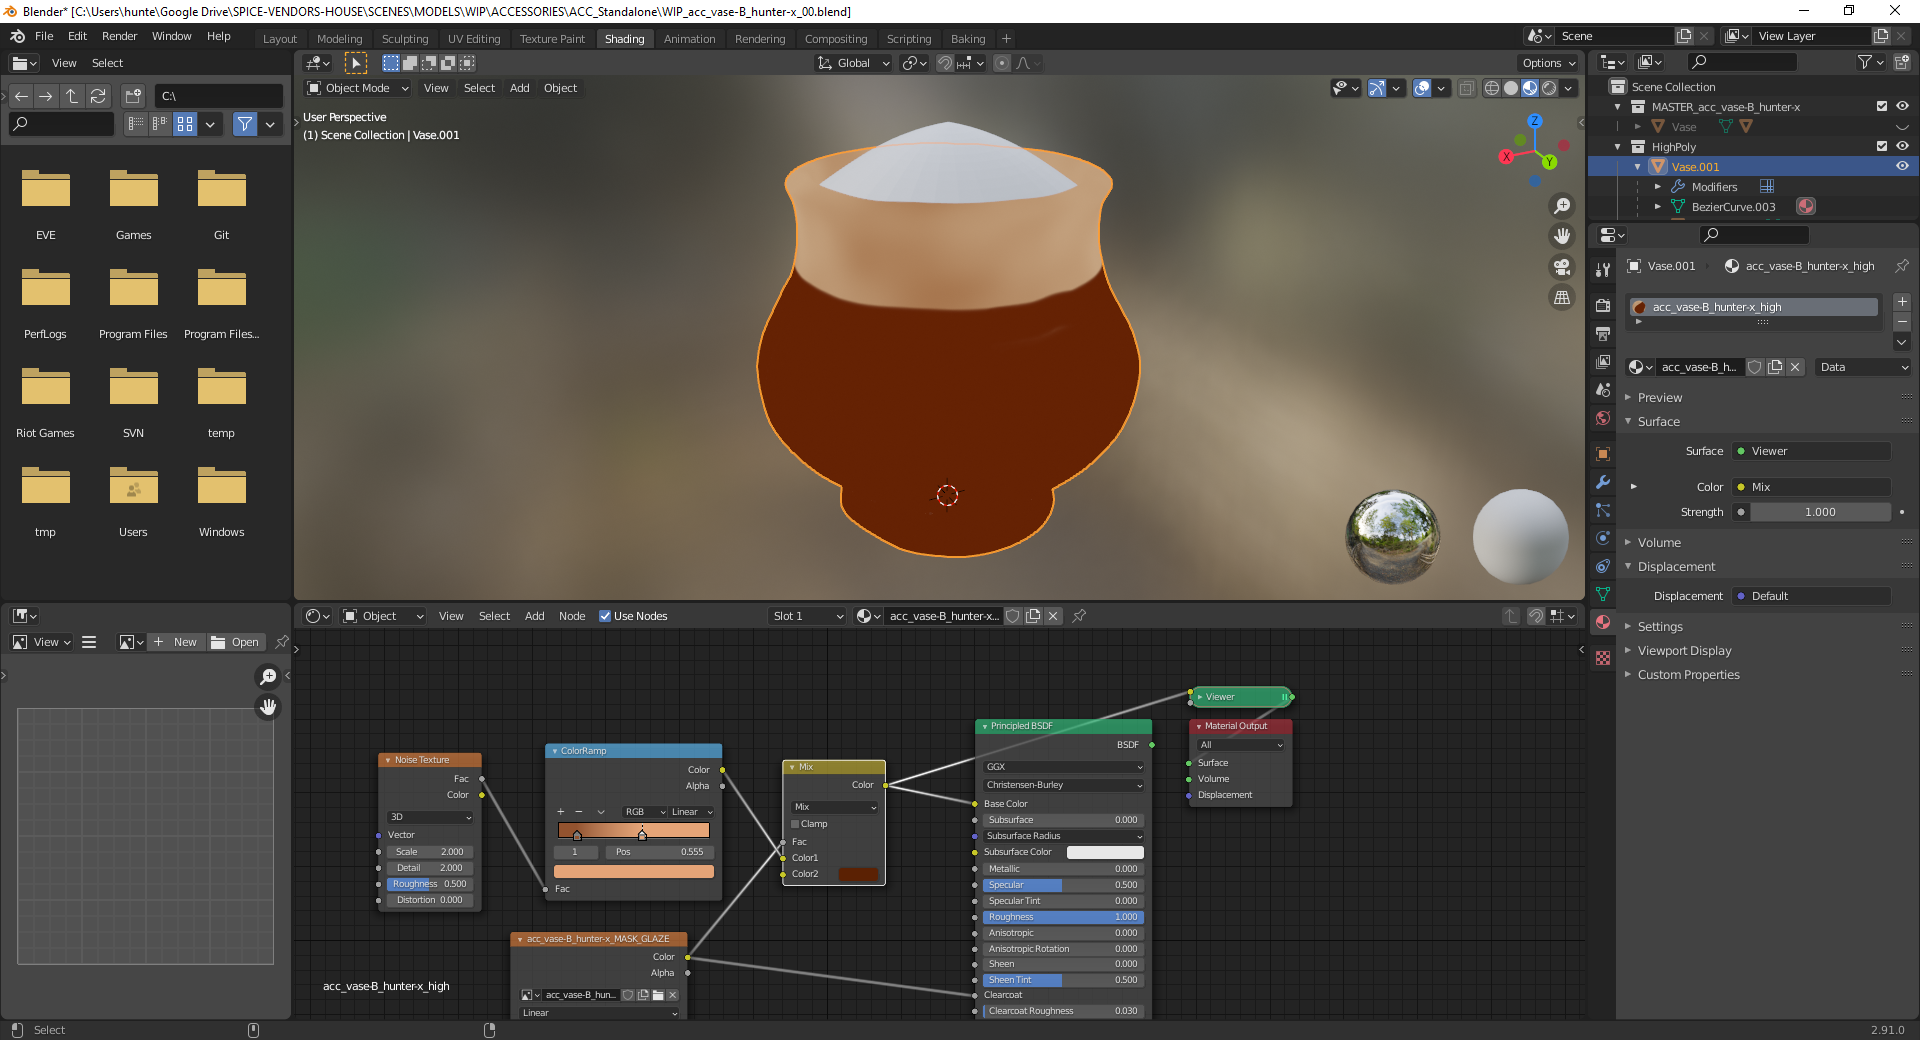Pin the node editor material
The image size is (1920, 1040).
pyautogui.click(x=1079, y=616)
